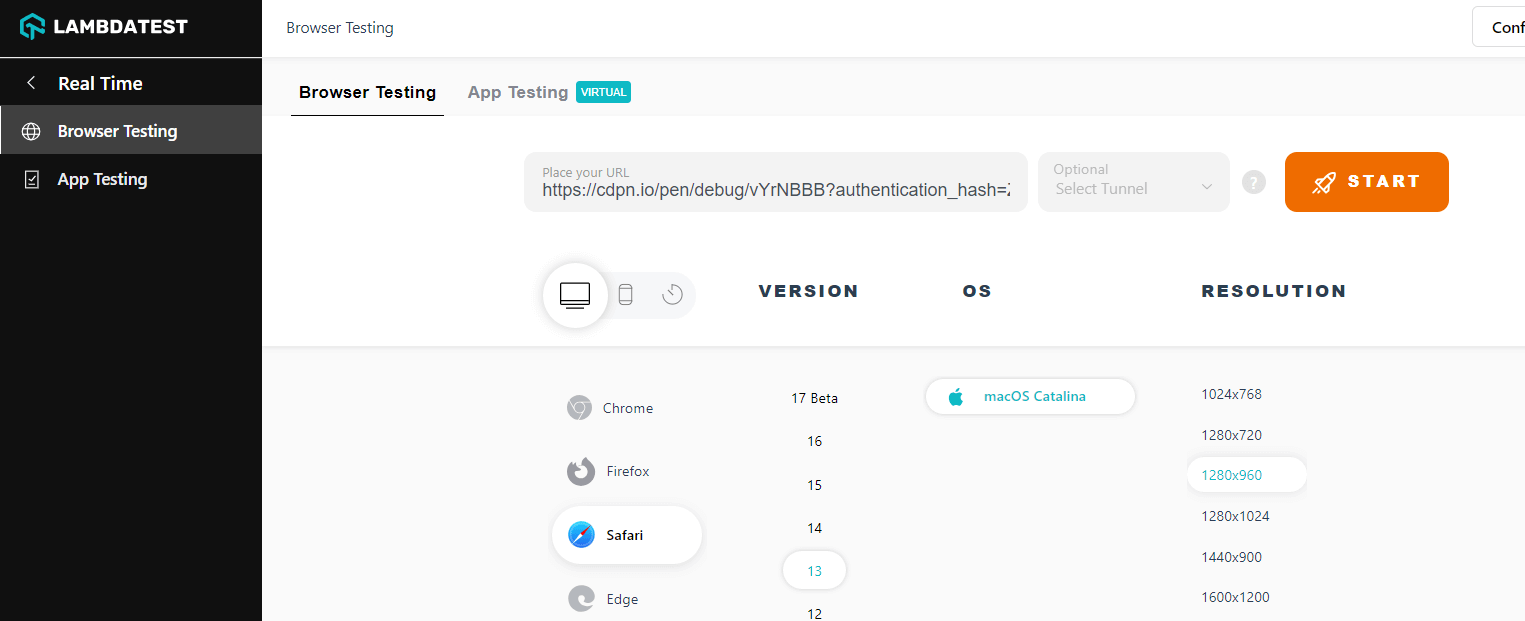Click the RESOLUTION column header
Viewport: 1525px width, 621px height.
1274,291
